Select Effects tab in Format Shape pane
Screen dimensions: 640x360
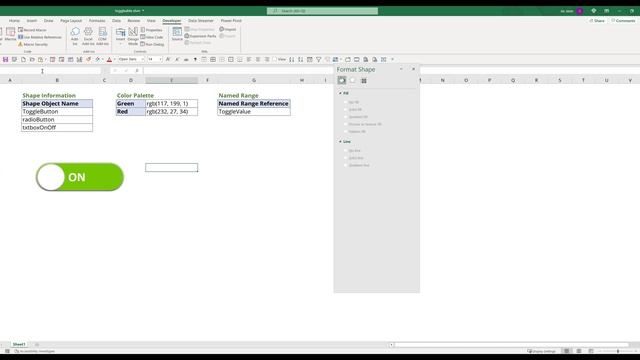[x=353, y=80]
